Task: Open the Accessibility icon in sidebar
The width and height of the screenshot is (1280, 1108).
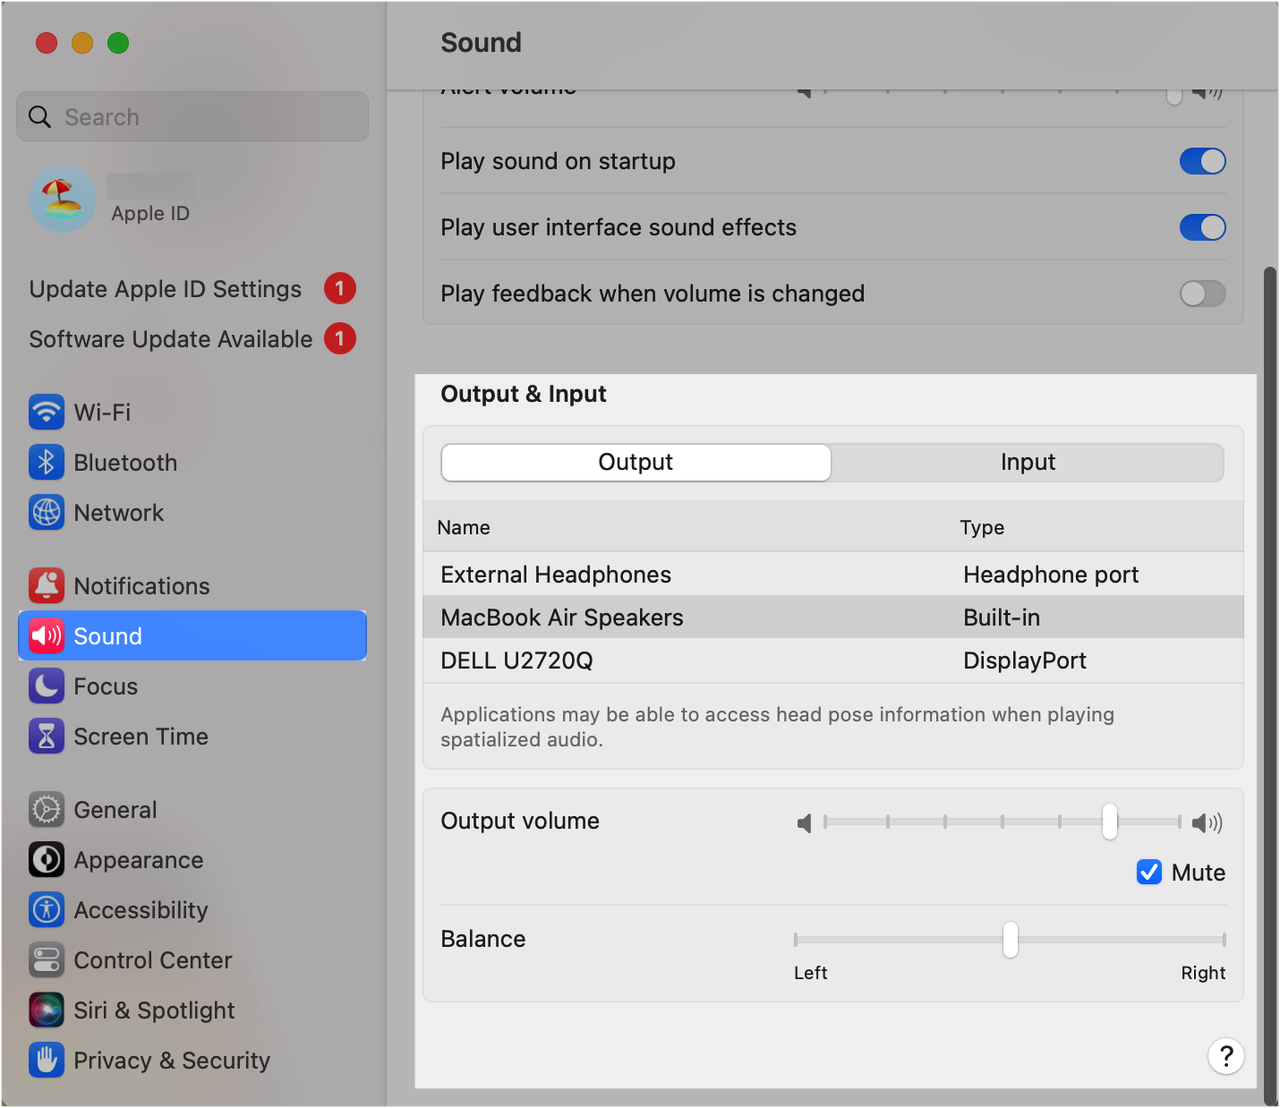Action: [46, 910]
